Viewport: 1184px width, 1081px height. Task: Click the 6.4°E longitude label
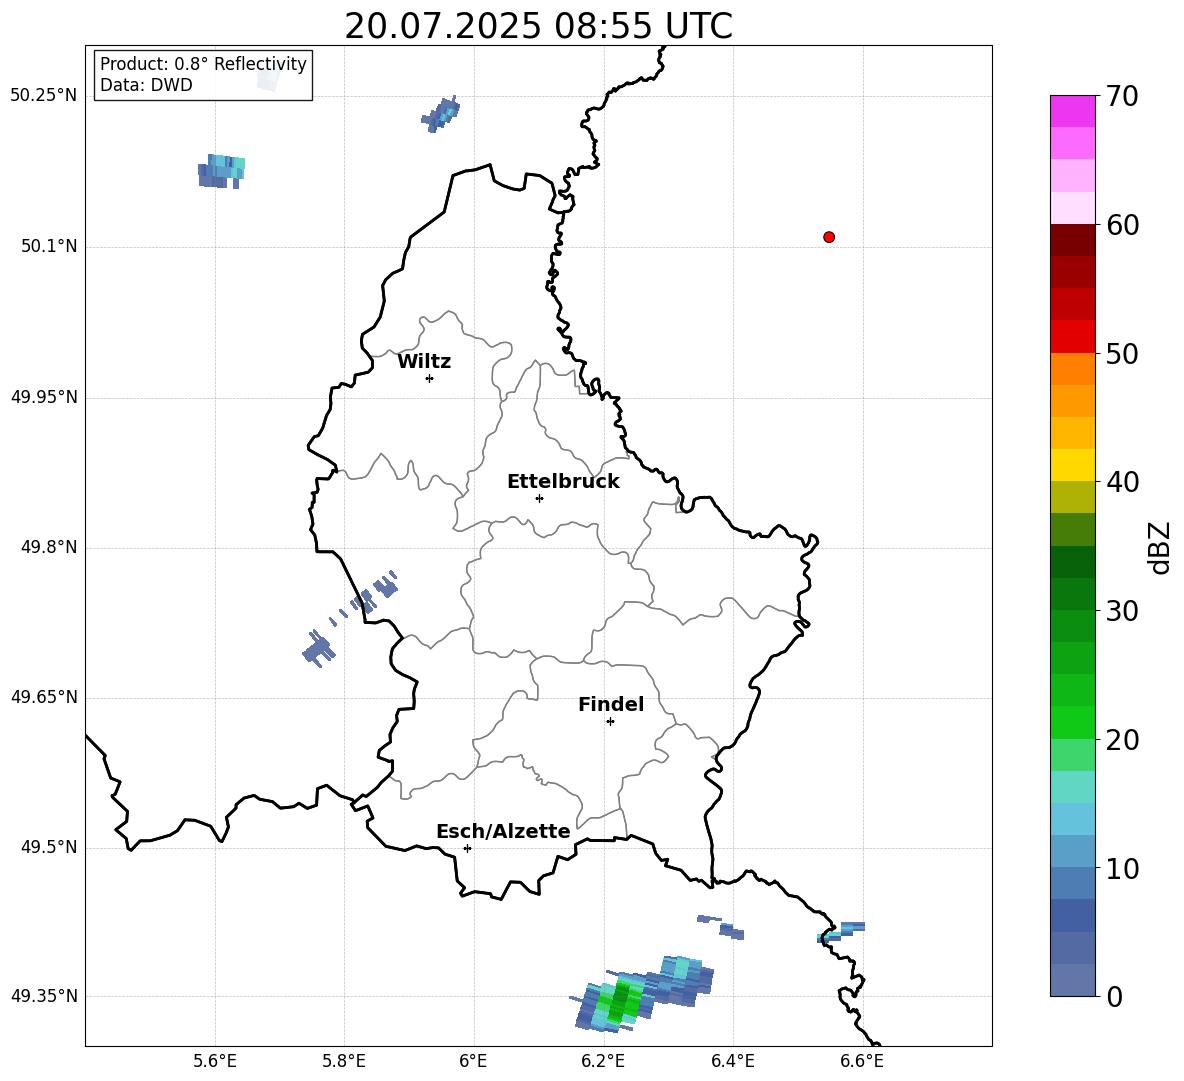[x=732, y=1061]
